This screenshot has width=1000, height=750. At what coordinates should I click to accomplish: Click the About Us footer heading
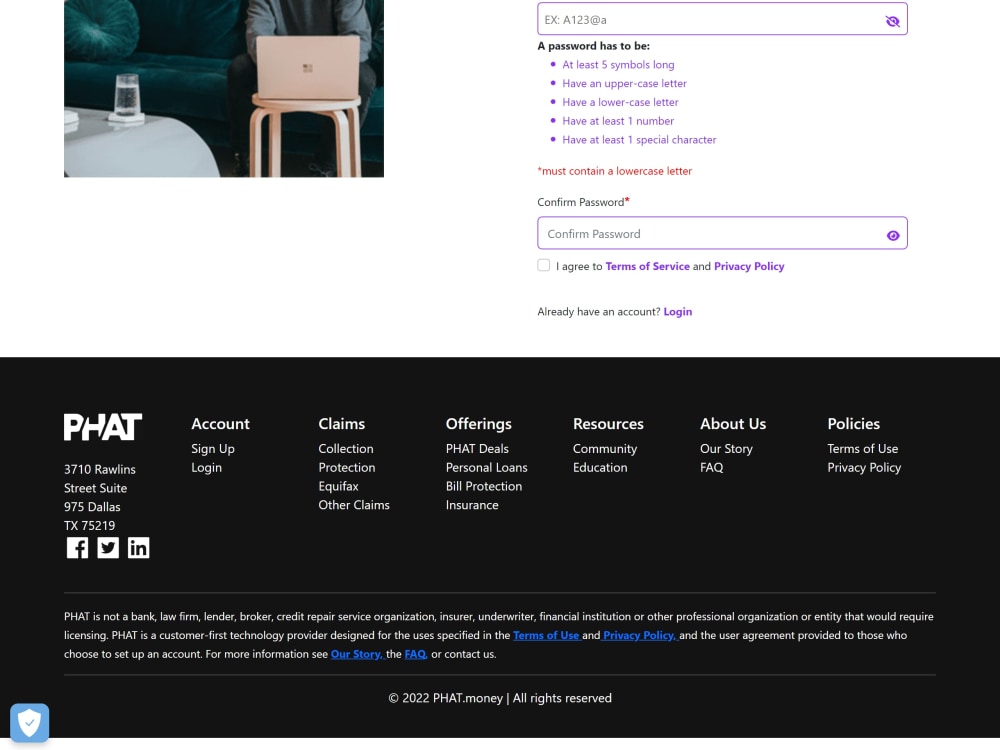click(x=733, y=424)
